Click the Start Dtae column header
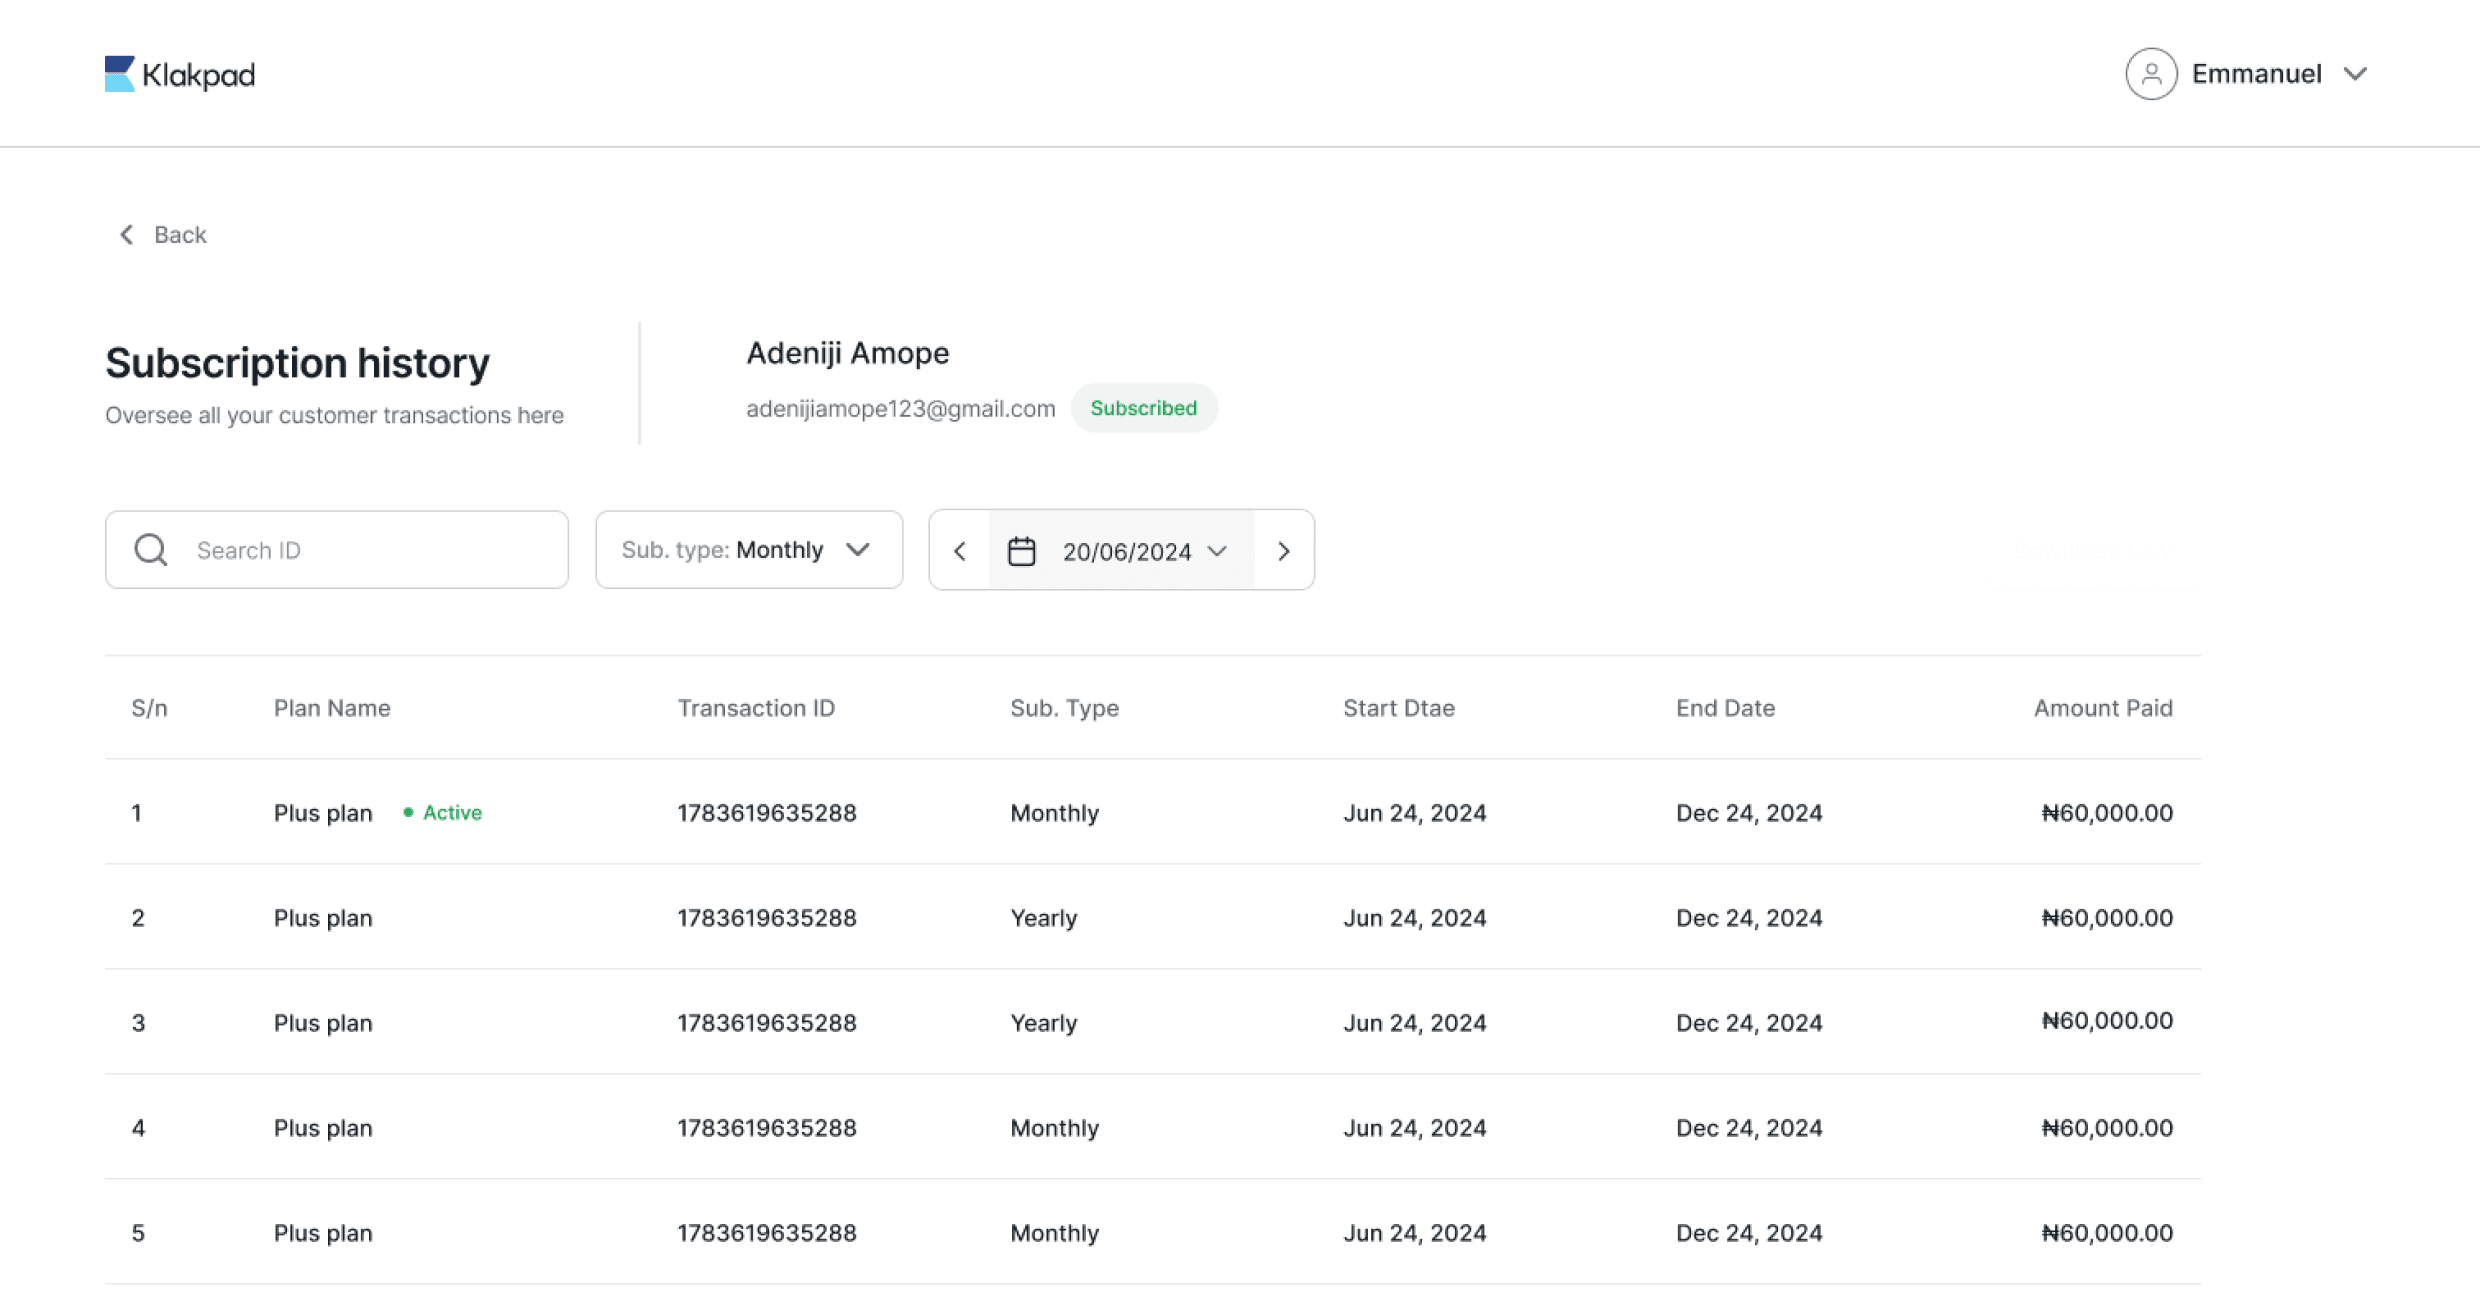 click(1398, 708)
